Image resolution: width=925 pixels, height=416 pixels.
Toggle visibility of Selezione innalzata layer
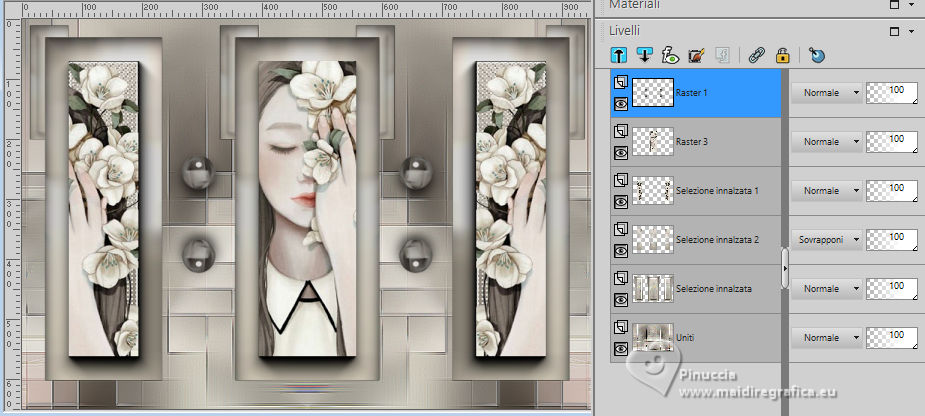[x=621, y=300]
